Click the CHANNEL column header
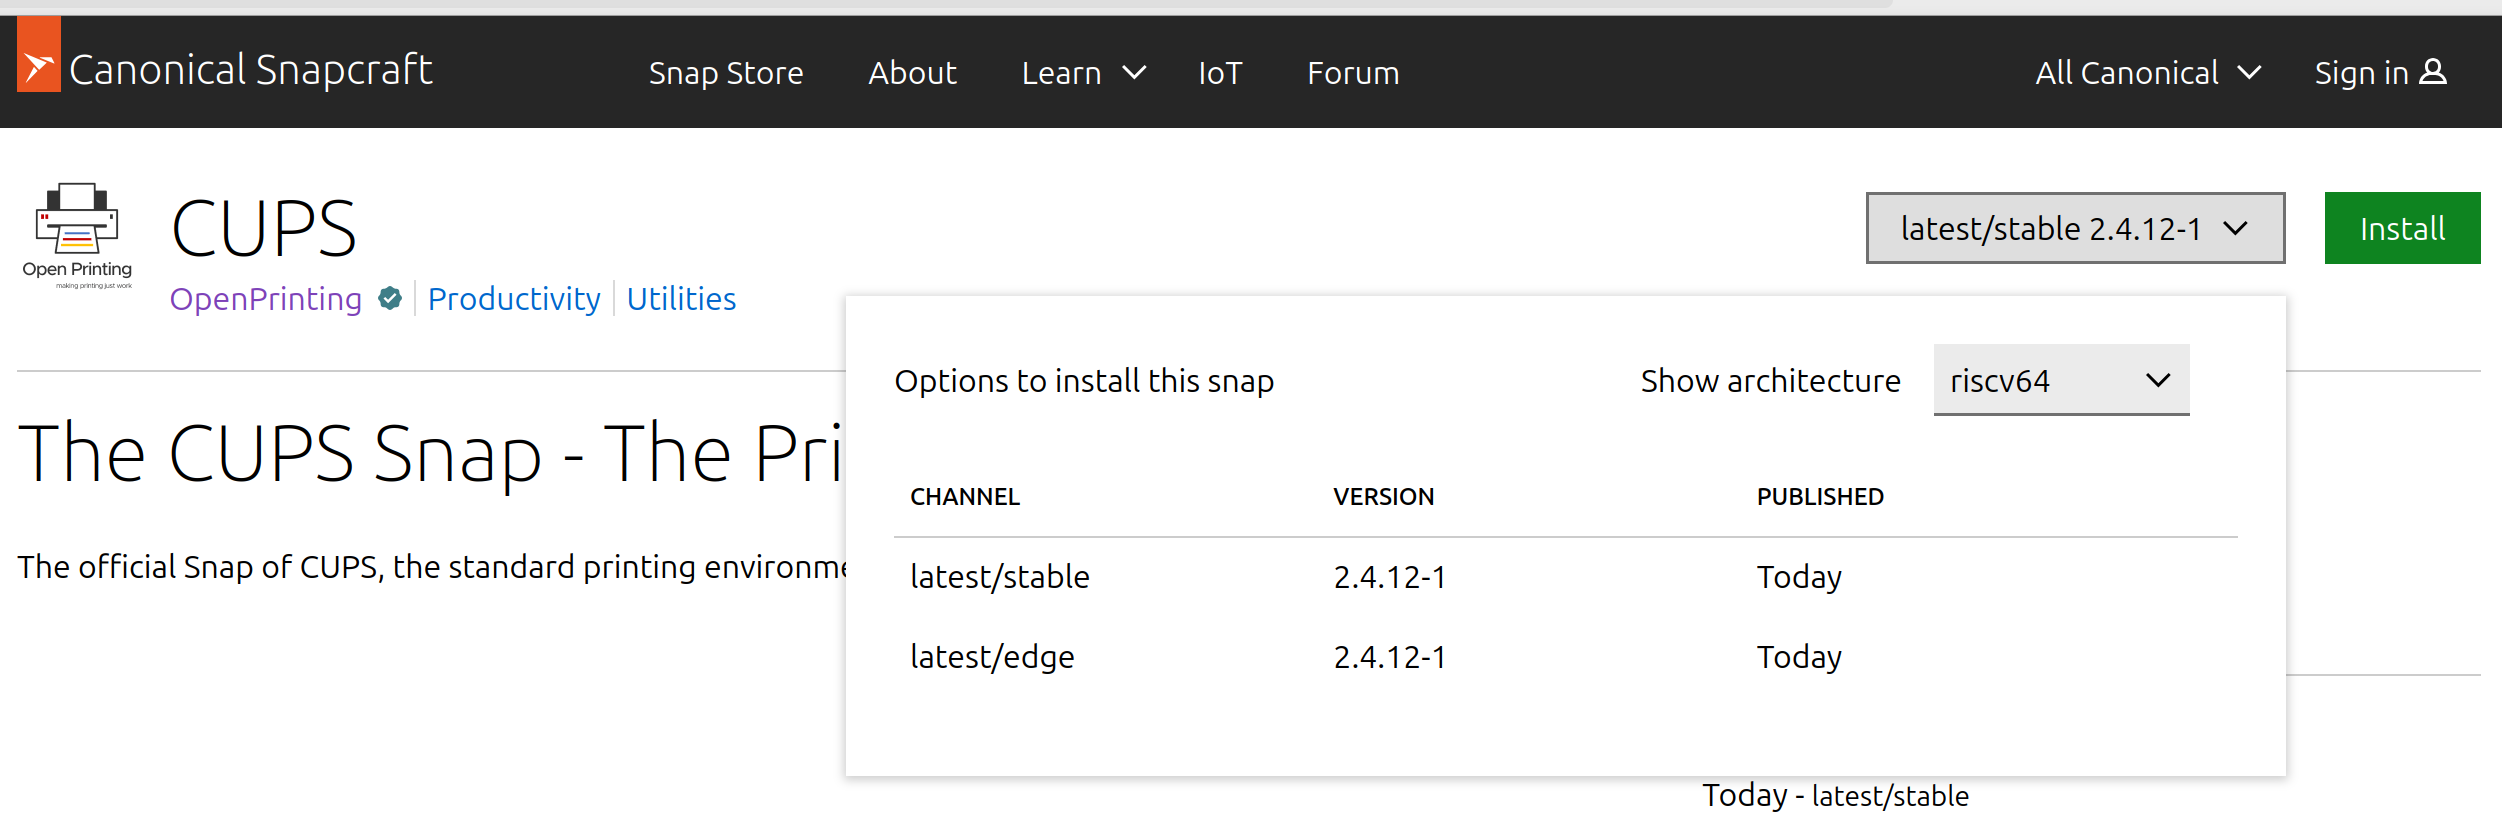Image resolution: width=2502 pixels, height=813 pixels. point(965,497)
